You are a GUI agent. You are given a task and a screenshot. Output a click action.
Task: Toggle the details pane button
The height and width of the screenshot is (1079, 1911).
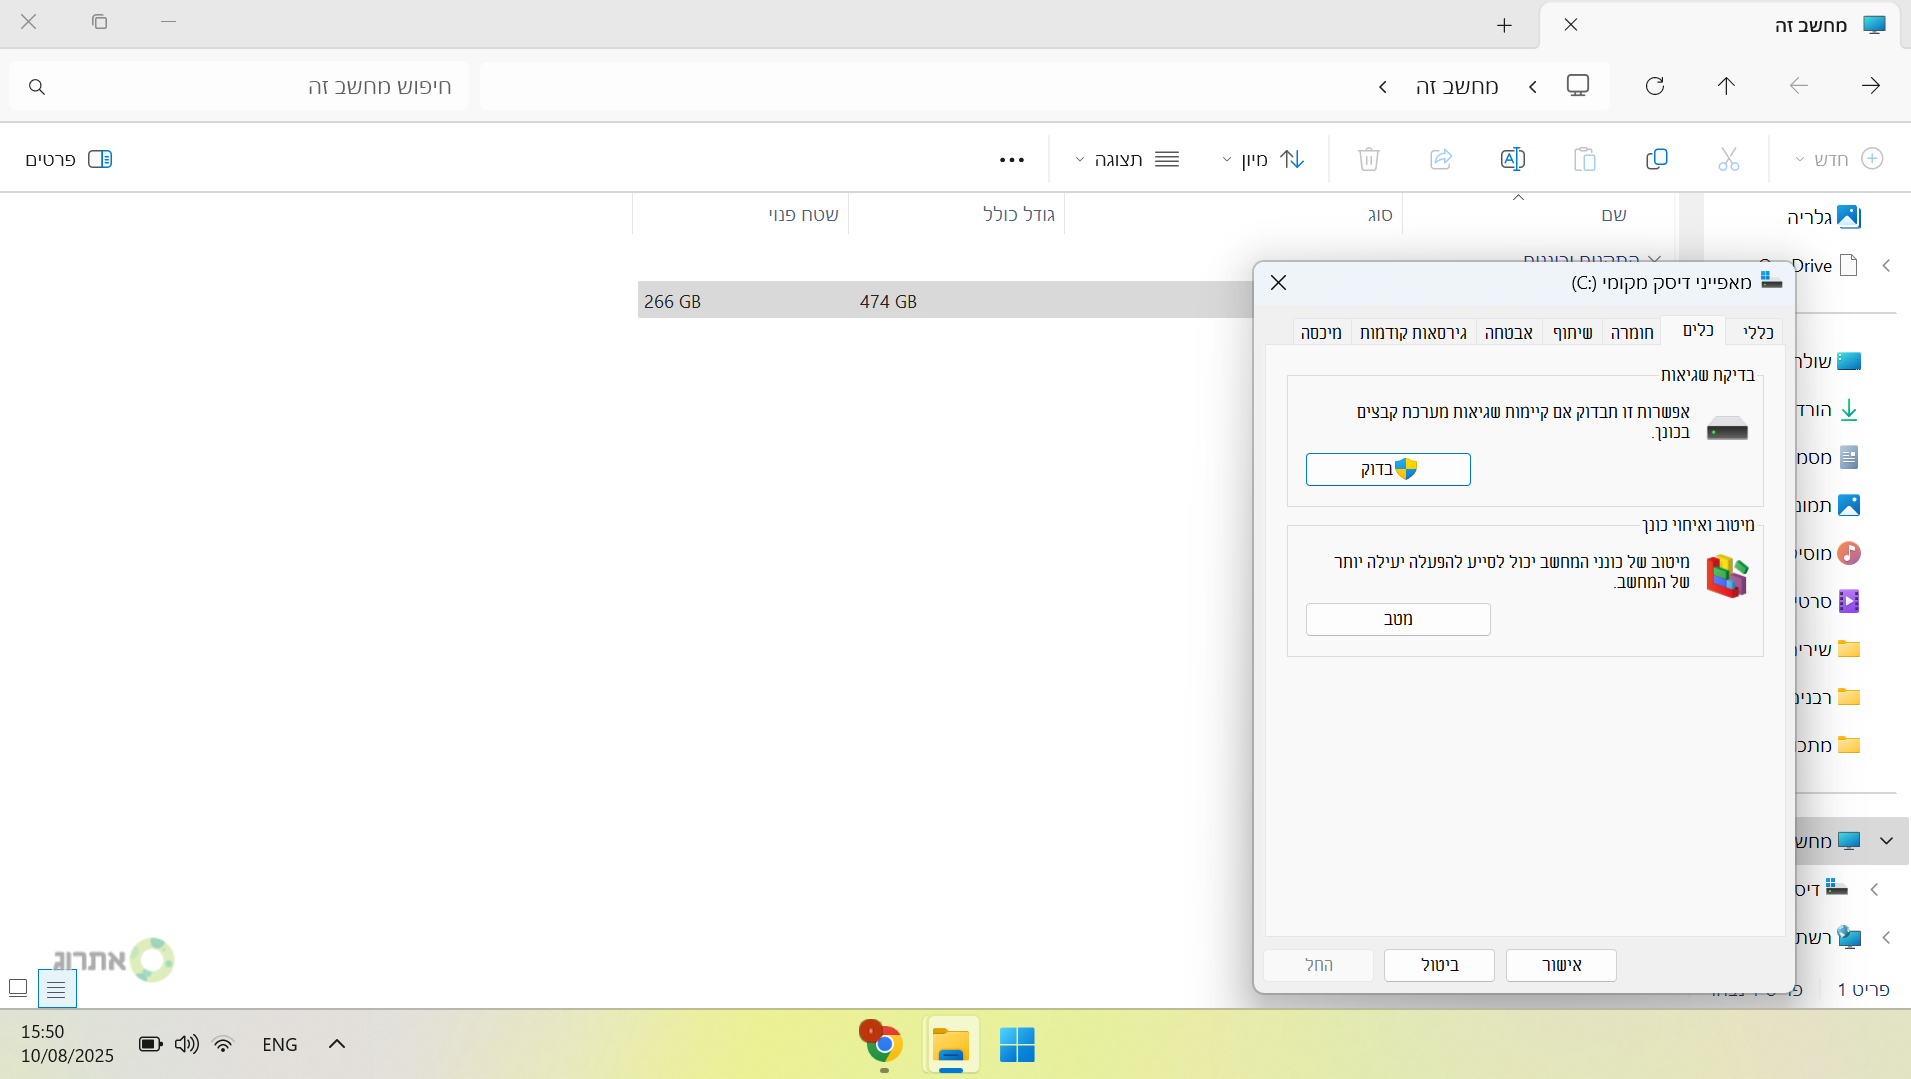(68, 160)
